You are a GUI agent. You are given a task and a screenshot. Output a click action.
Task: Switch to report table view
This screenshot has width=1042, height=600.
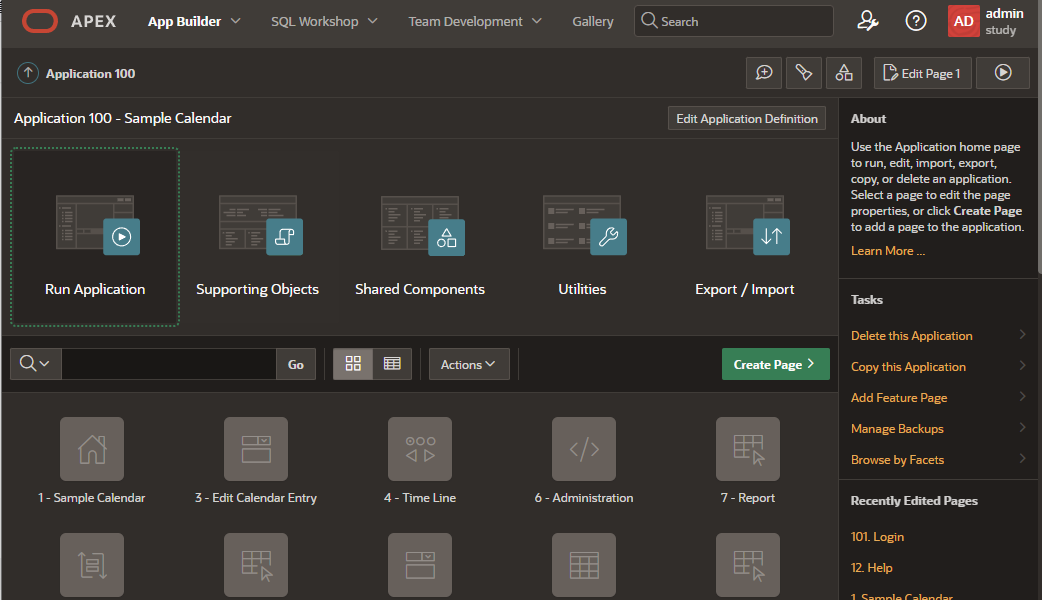tap(392, 364)
